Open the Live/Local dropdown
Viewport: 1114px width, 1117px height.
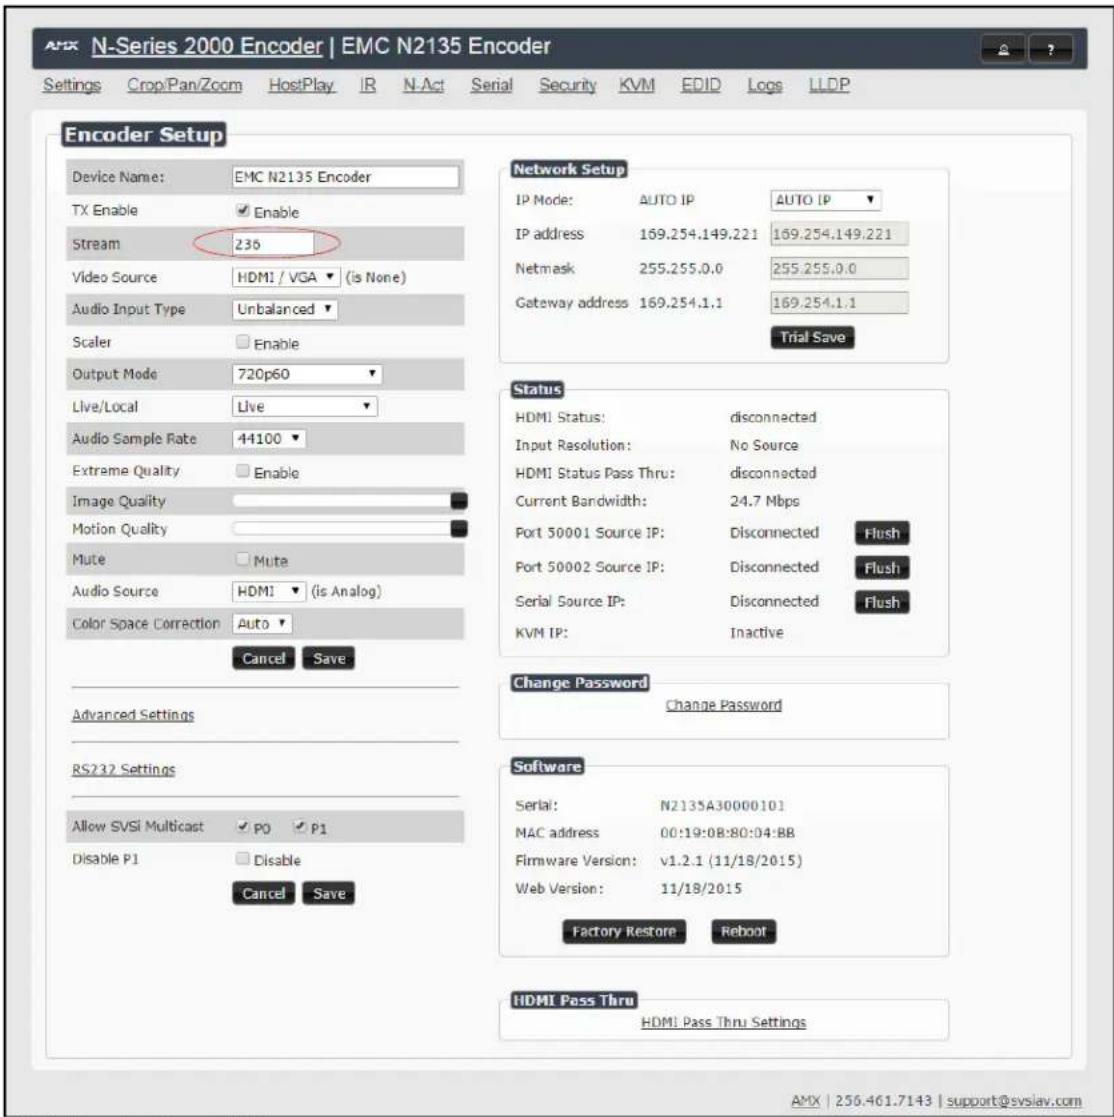[305, 406]
